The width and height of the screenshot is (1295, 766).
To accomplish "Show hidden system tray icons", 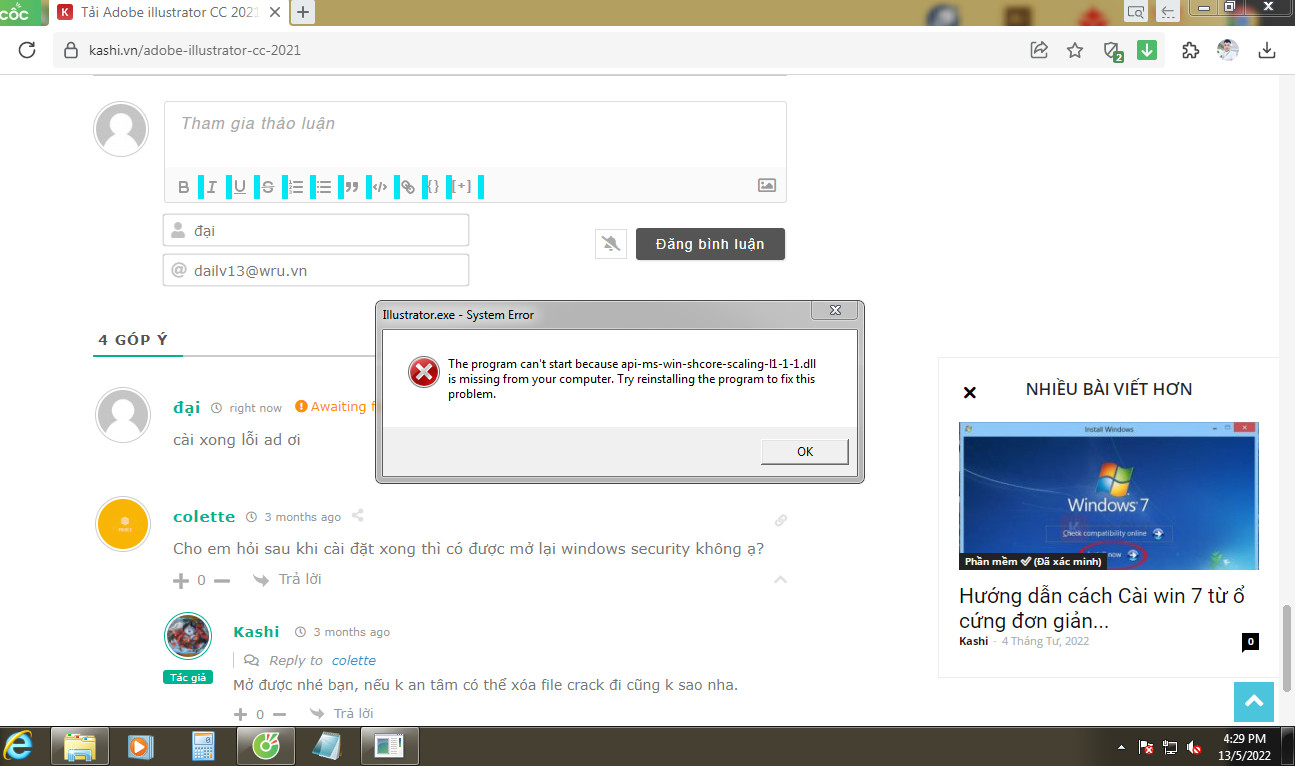I will (x=1121, y=746).
